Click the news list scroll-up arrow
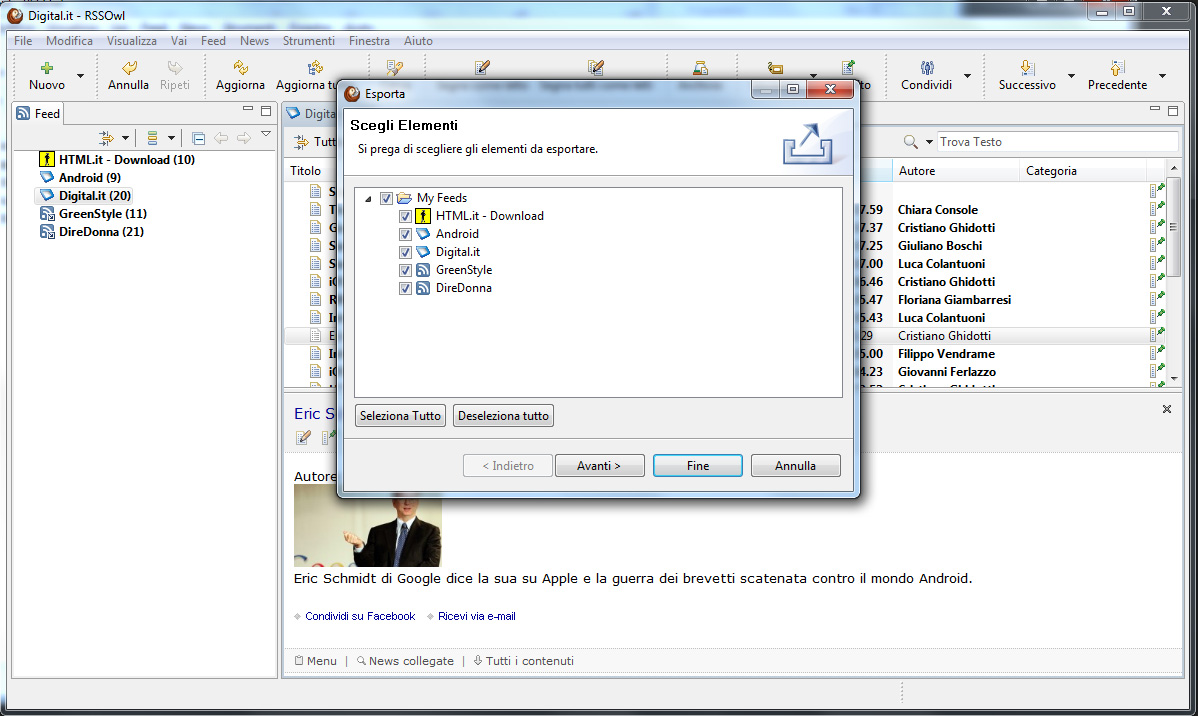This screenshot has height=716, width=1198. [1174, 168]
